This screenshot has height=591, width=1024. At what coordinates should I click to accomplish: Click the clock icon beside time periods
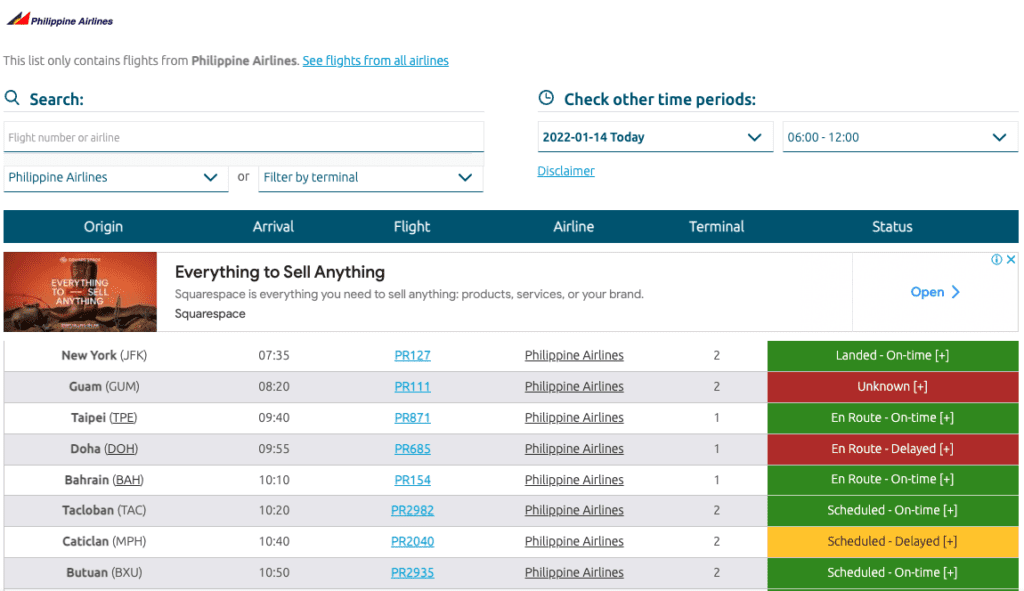[x=546, y=98]
